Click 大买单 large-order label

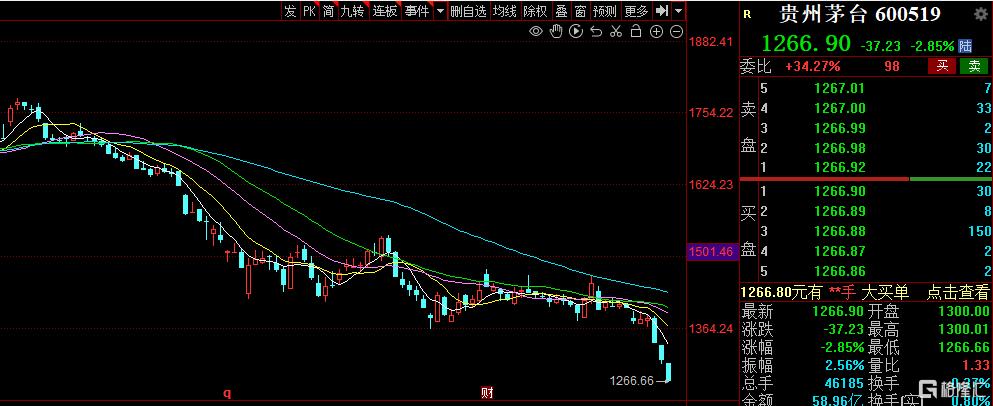click(x=885, y=292)
